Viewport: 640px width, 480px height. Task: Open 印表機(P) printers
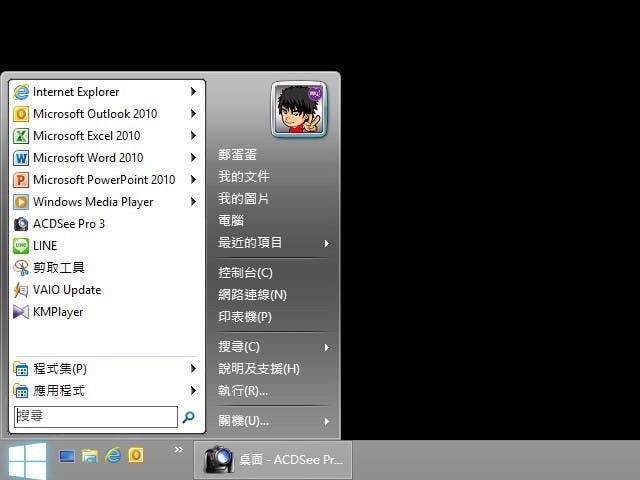pyautogui.click(x=245, y=317)
